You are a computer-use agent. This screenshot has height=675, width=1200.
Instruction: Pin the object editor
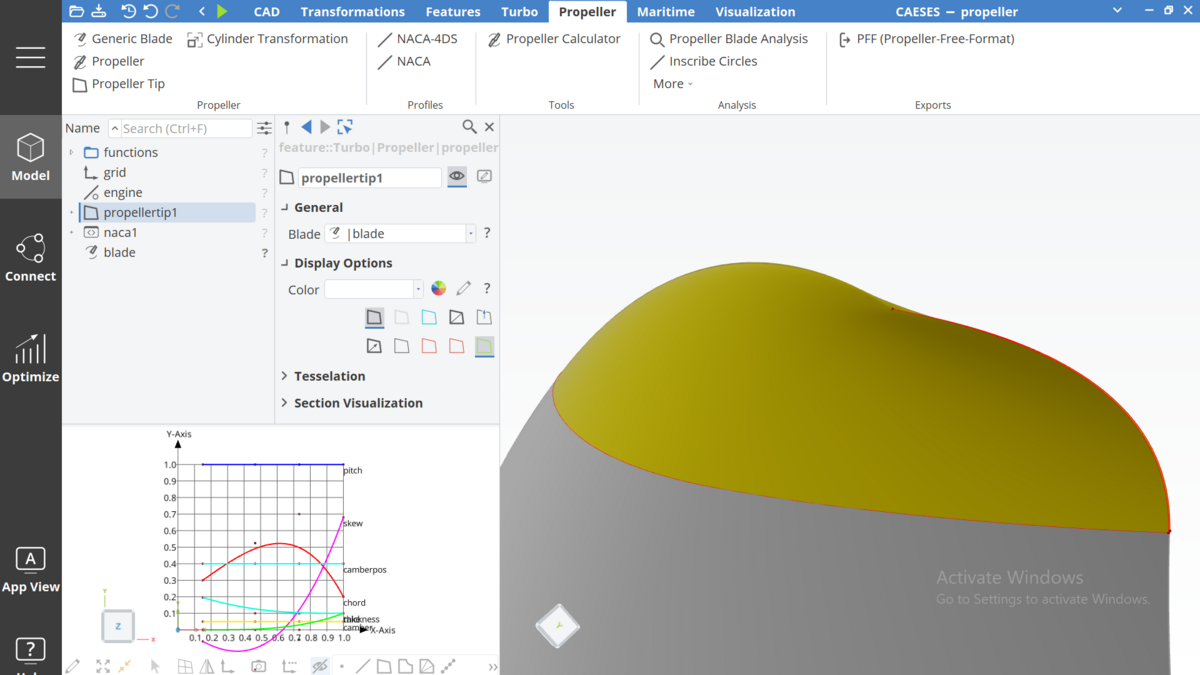tap(287, 127)
